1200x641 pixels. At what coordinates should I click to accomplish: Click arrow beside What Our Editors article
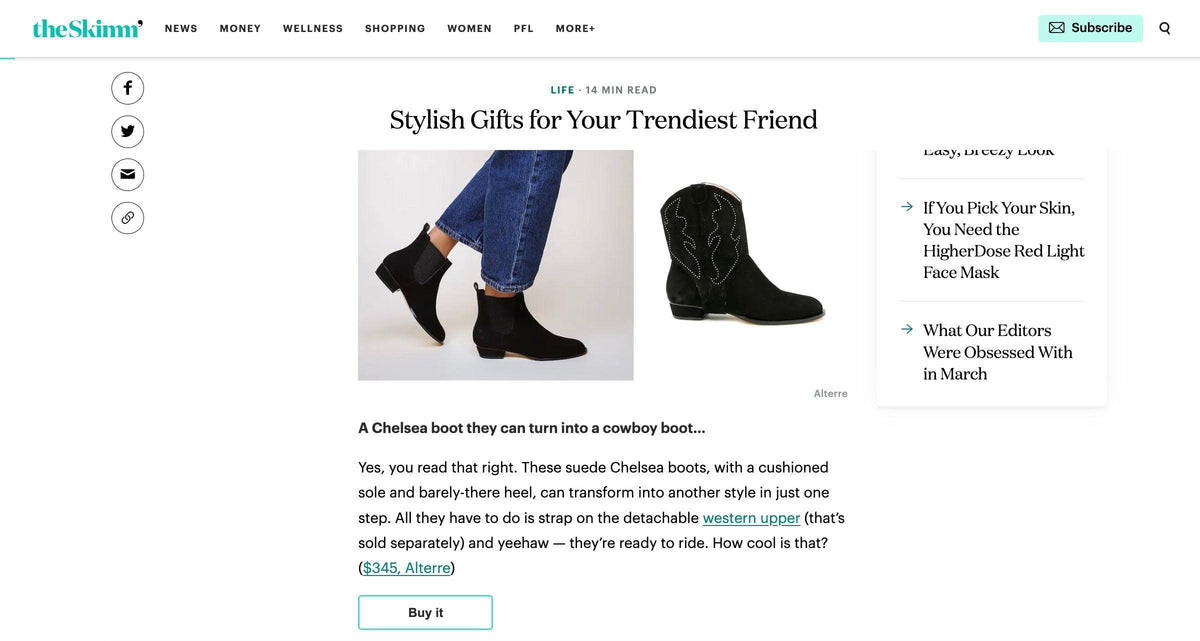[907, 329]
